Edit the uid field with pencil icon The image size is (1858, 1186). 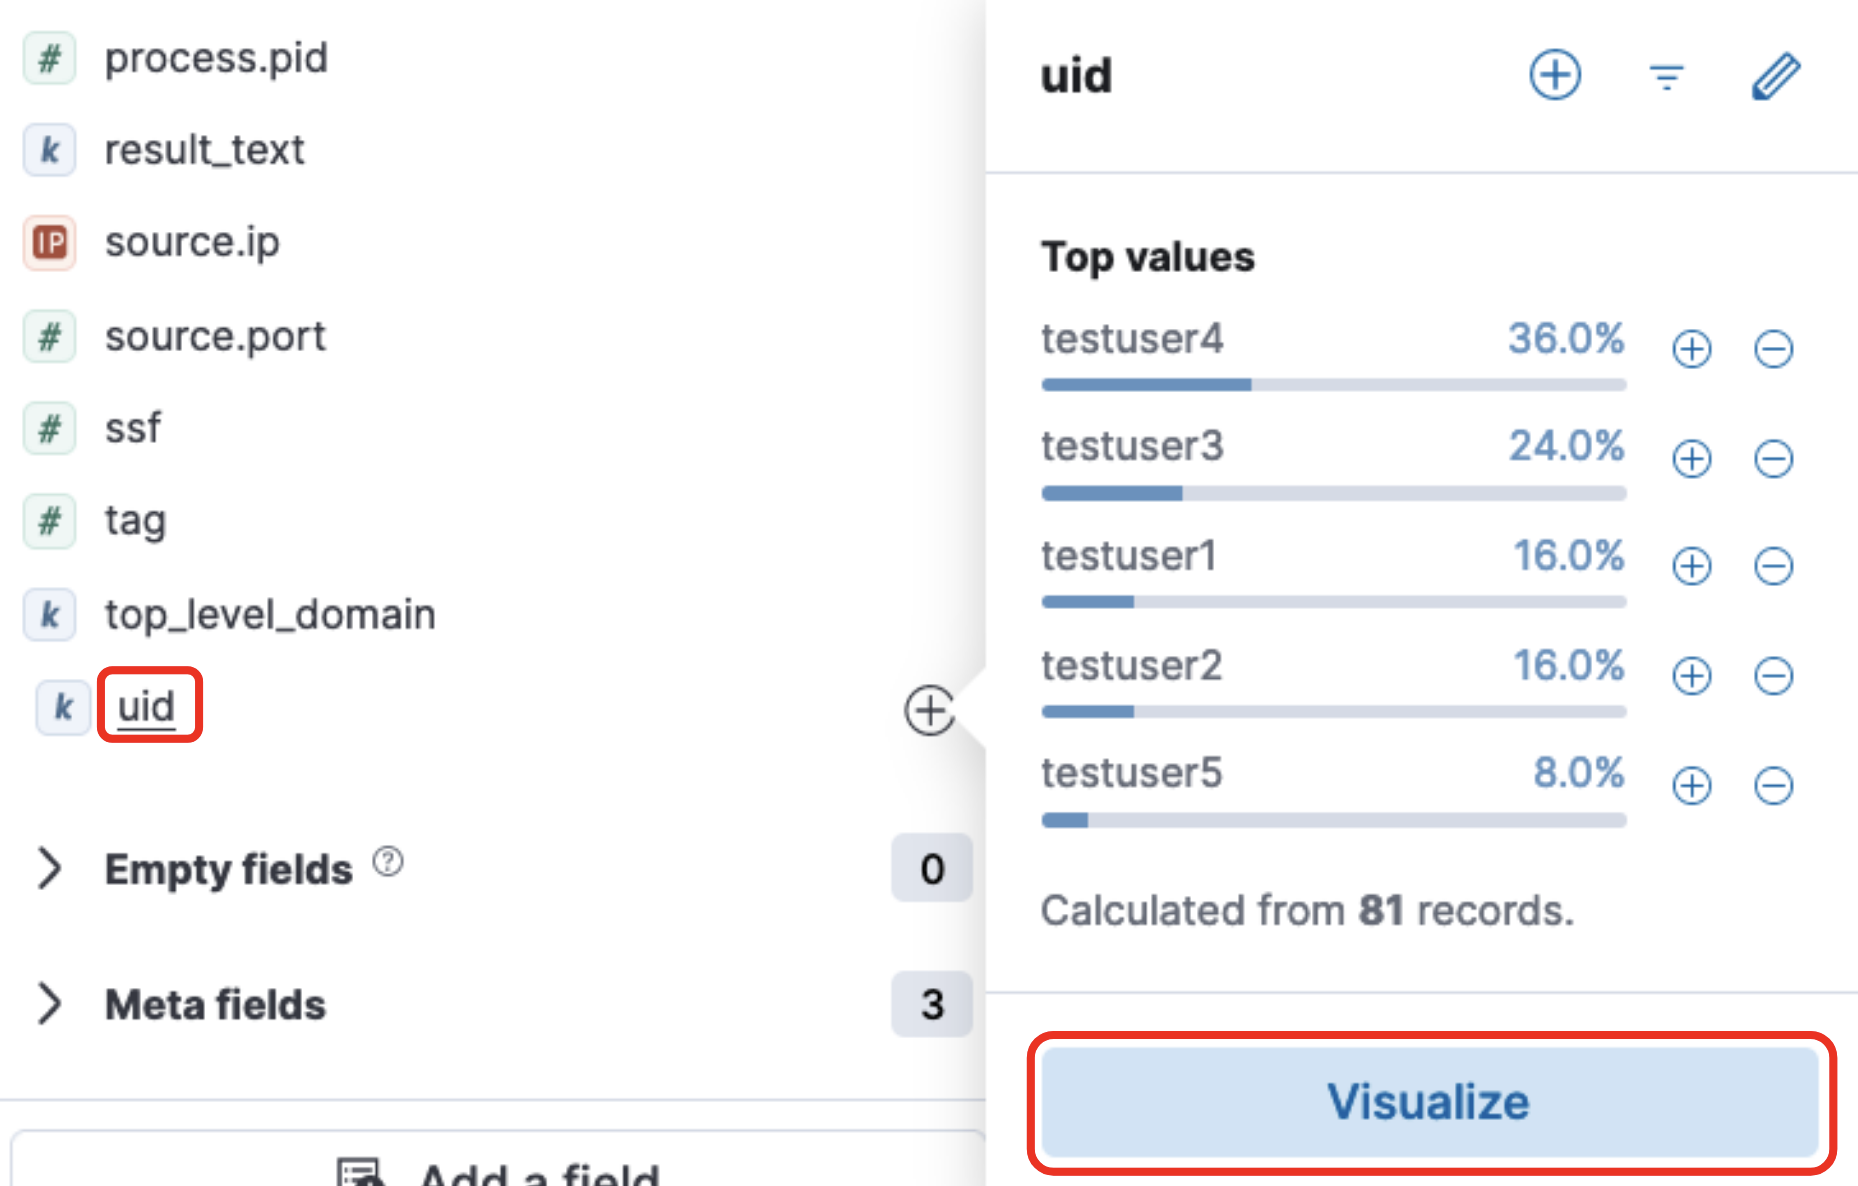pyautogui.click(x=1776, y=76)
